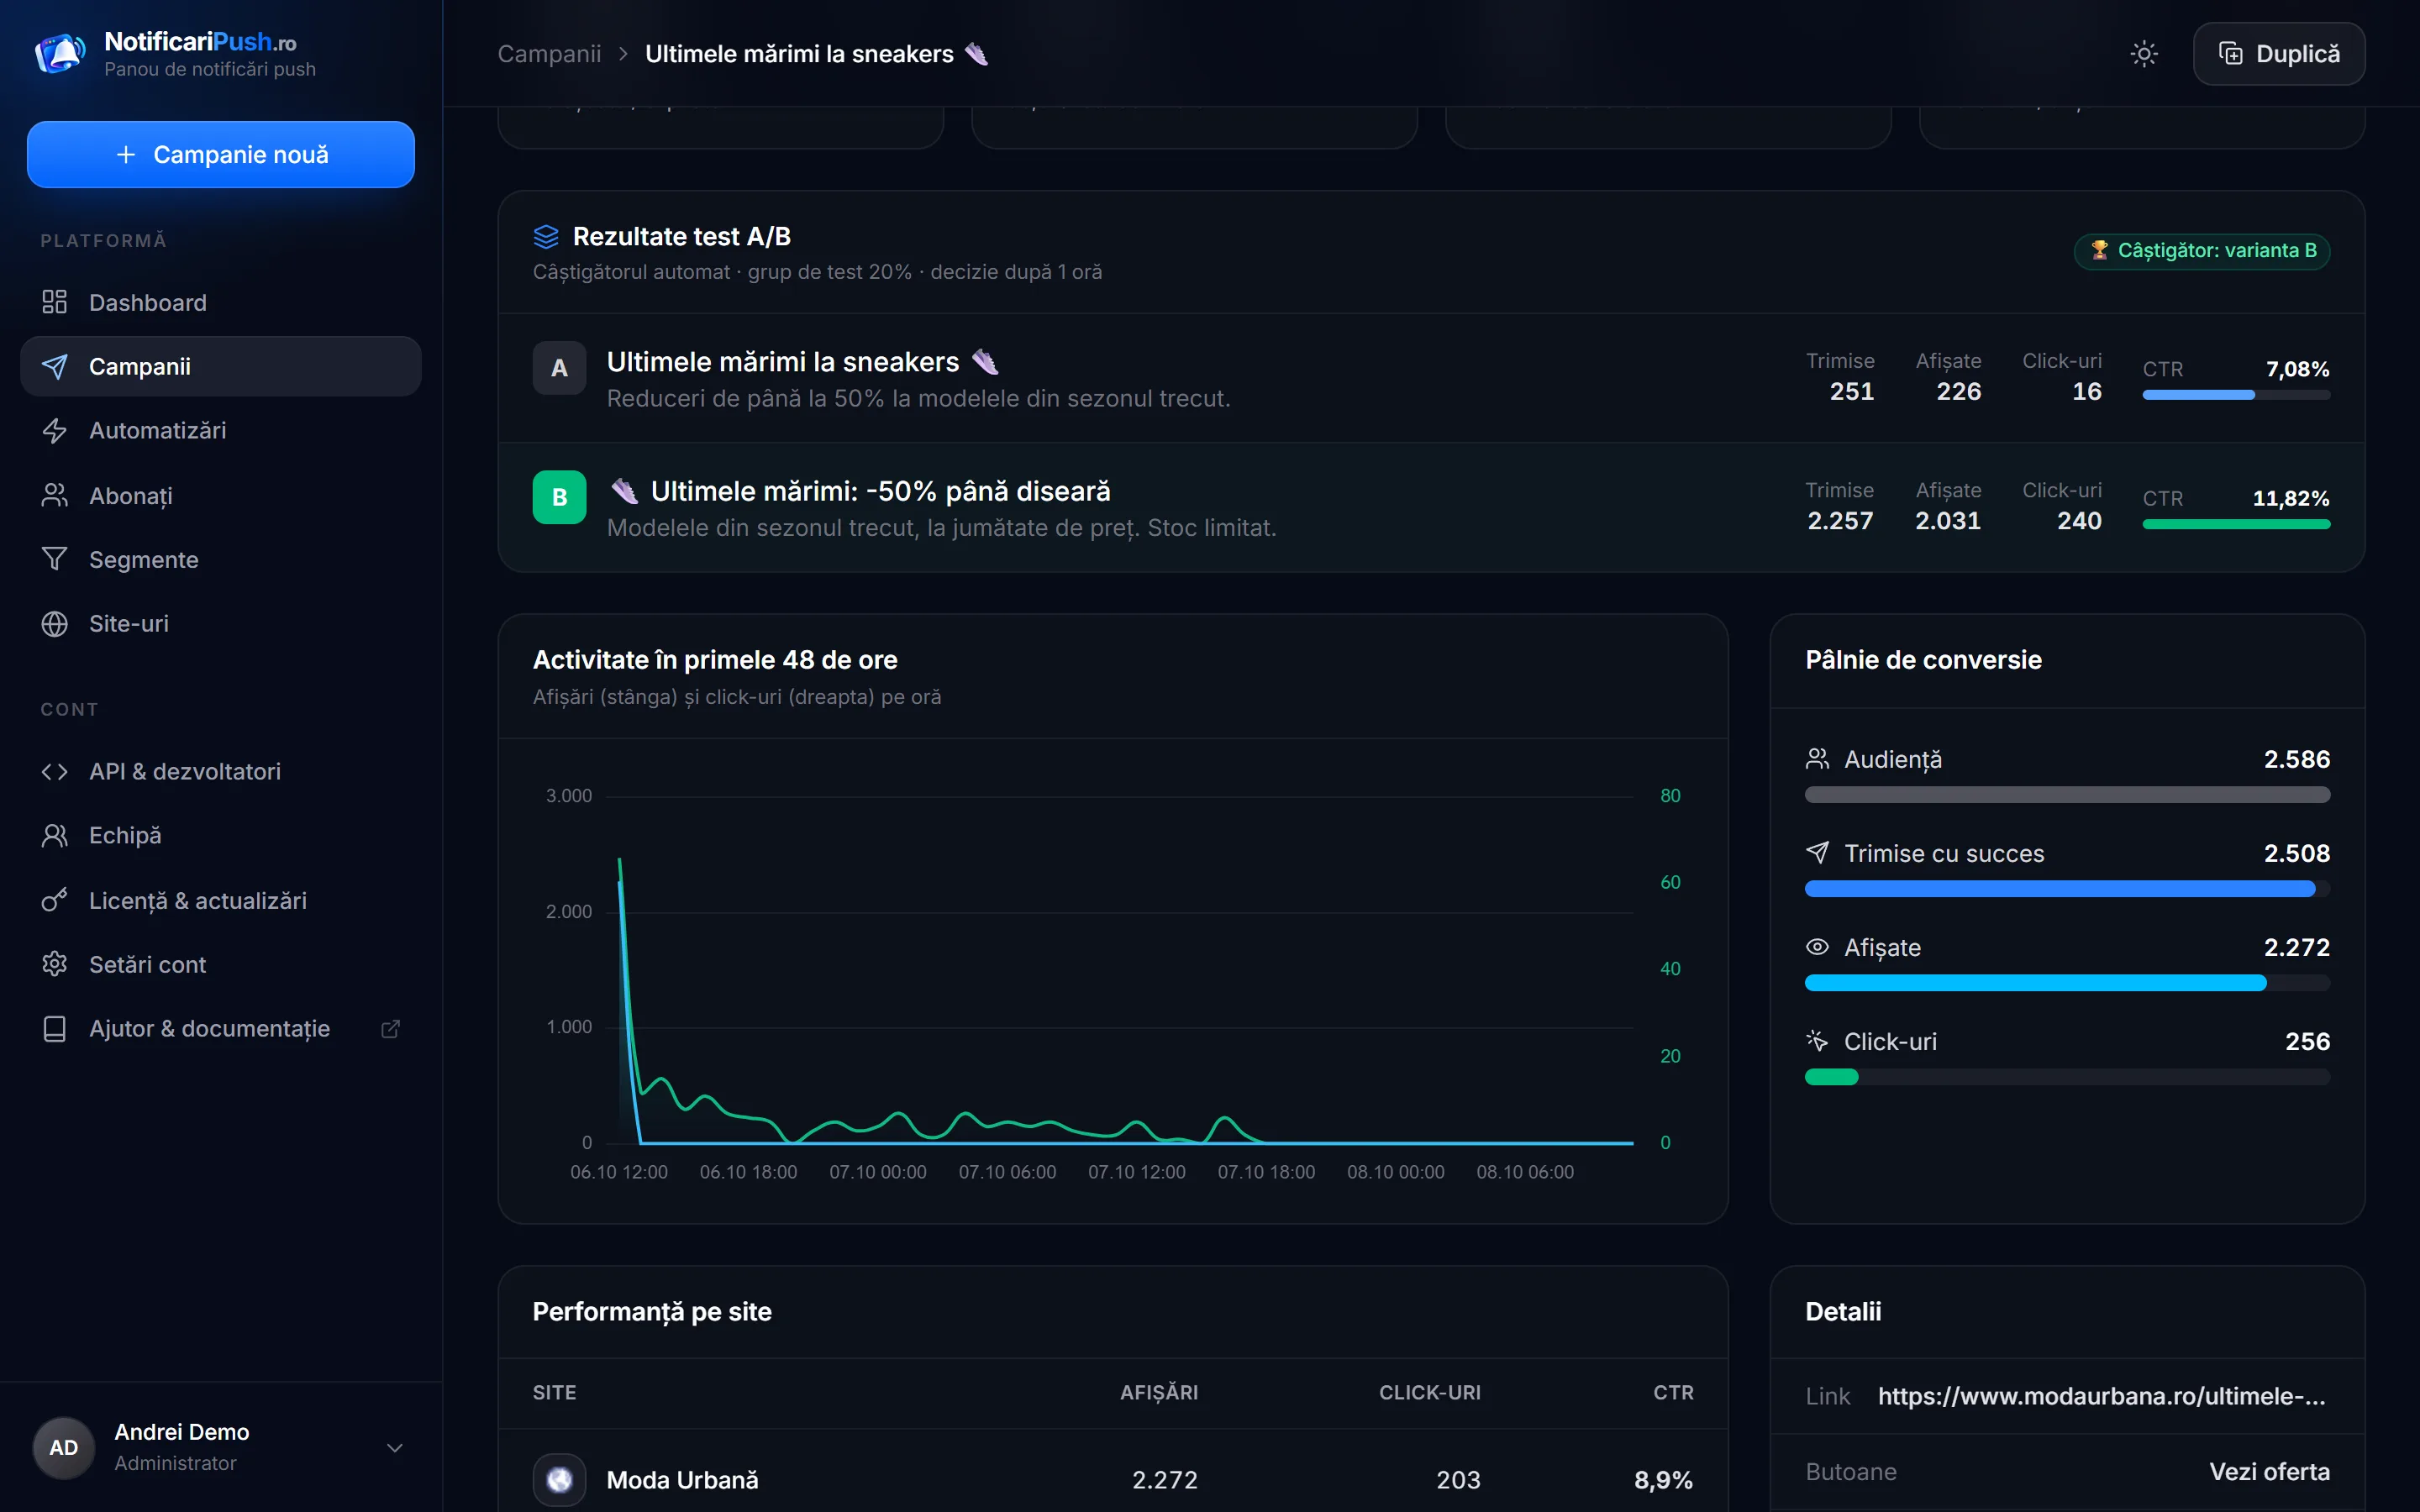Click the Campanii breadcrumb link

point(549,54)
